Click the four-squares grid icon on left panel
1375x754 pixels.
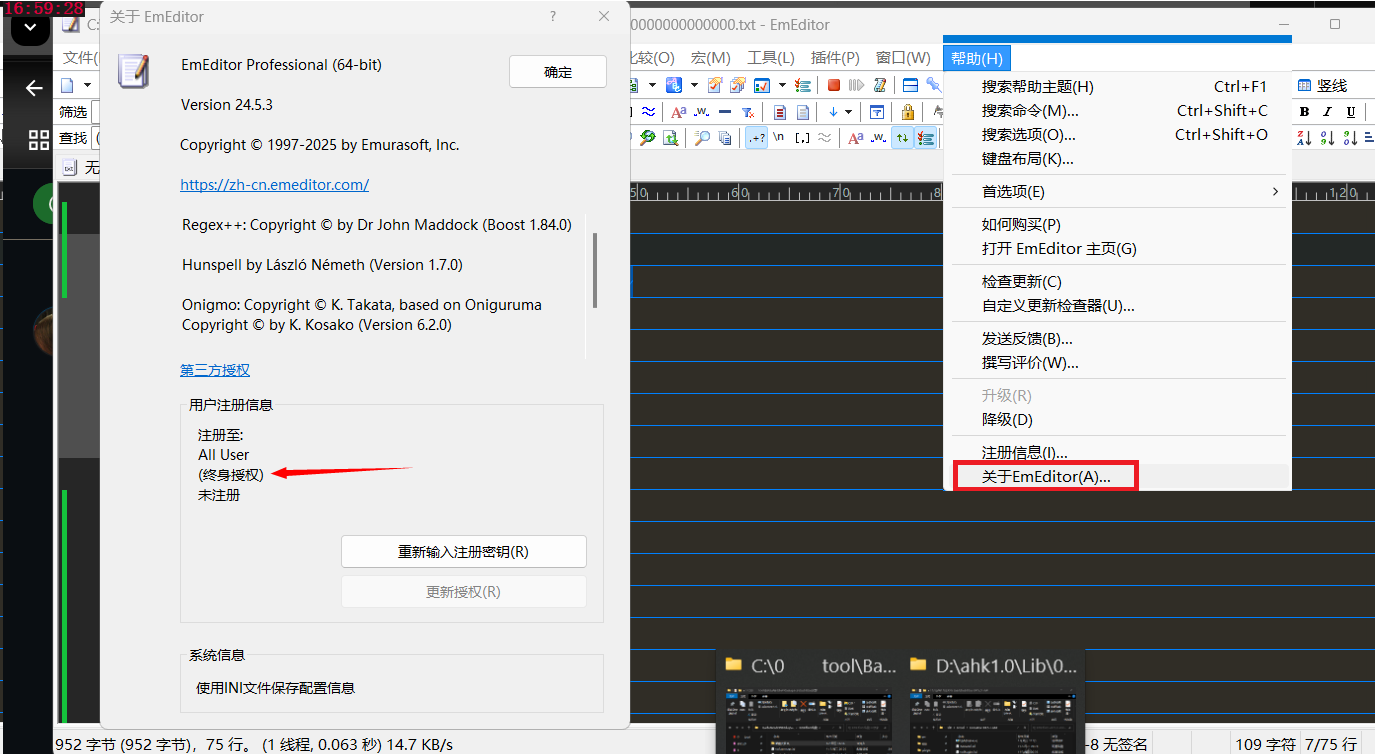39,139
